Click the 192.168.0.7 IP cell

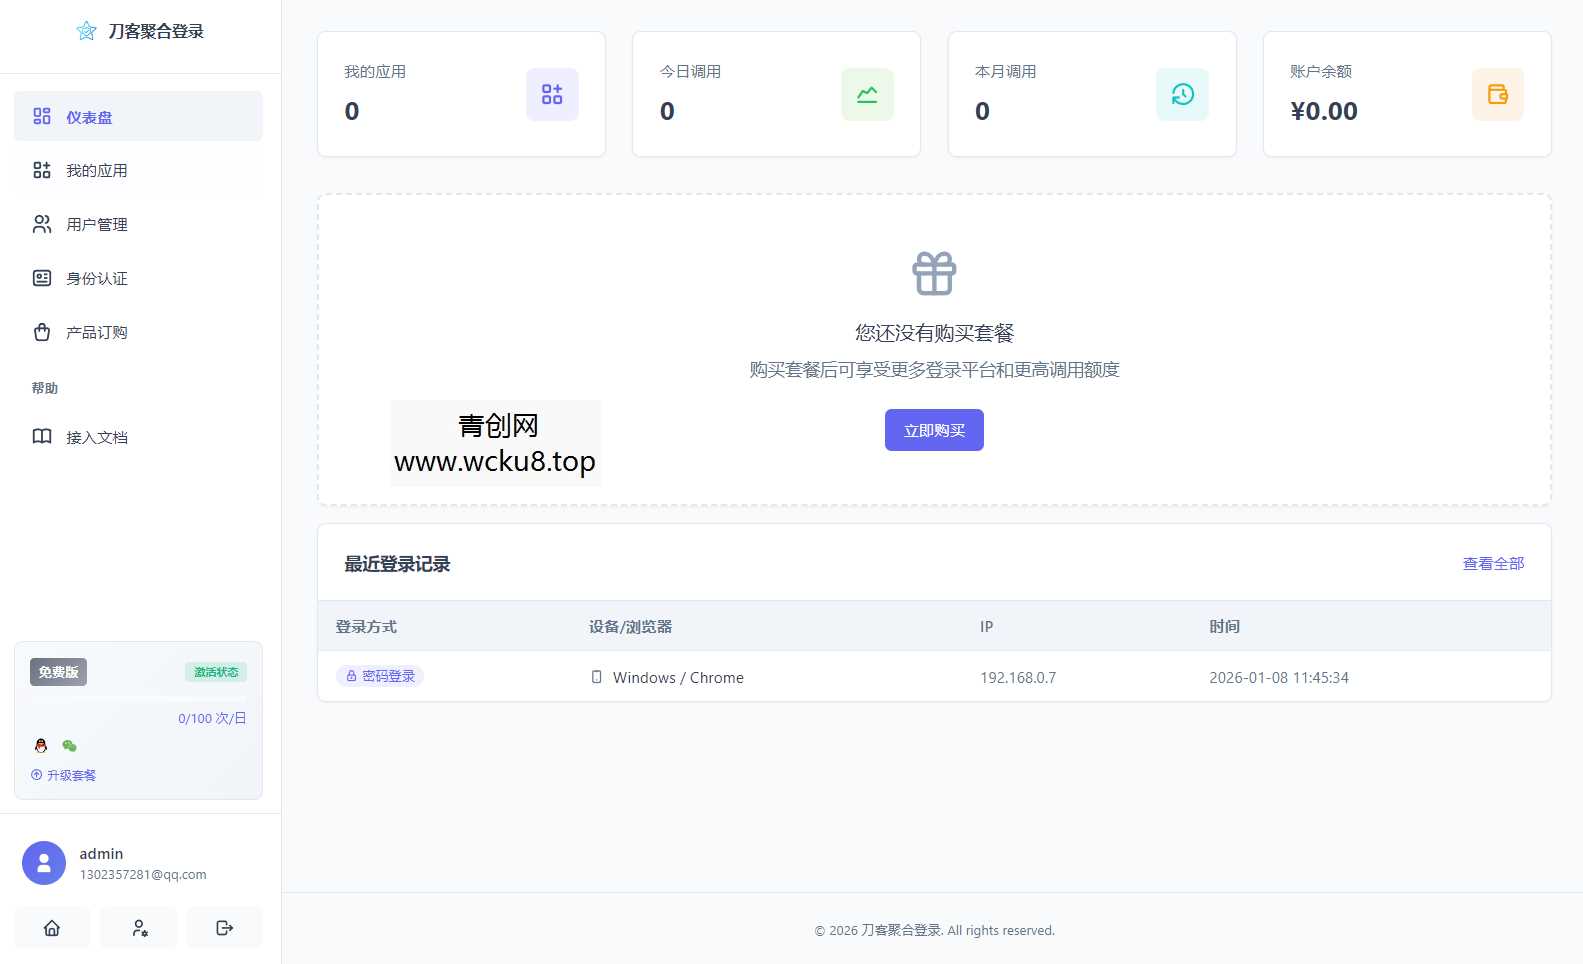[1018, 677]
